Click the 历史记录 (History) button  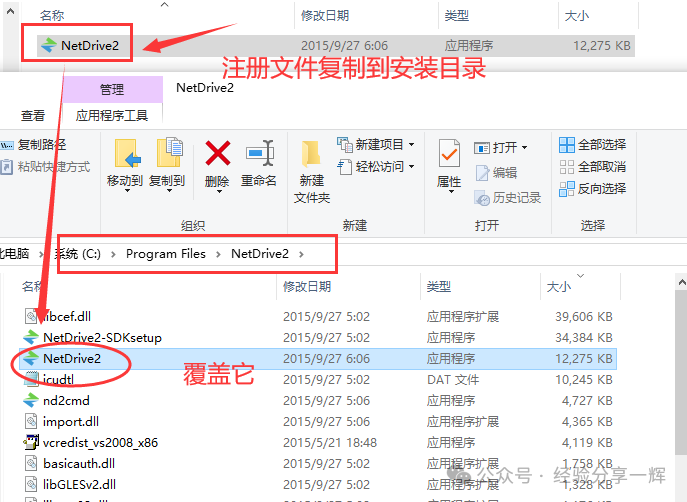point(508,198)
